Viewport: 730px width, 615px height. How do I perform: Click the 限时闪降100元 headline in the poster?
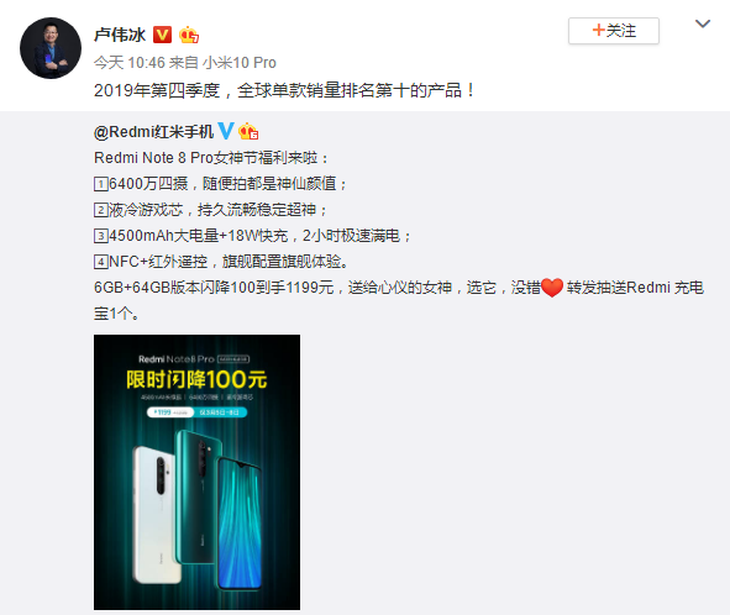tap(196, 379)
